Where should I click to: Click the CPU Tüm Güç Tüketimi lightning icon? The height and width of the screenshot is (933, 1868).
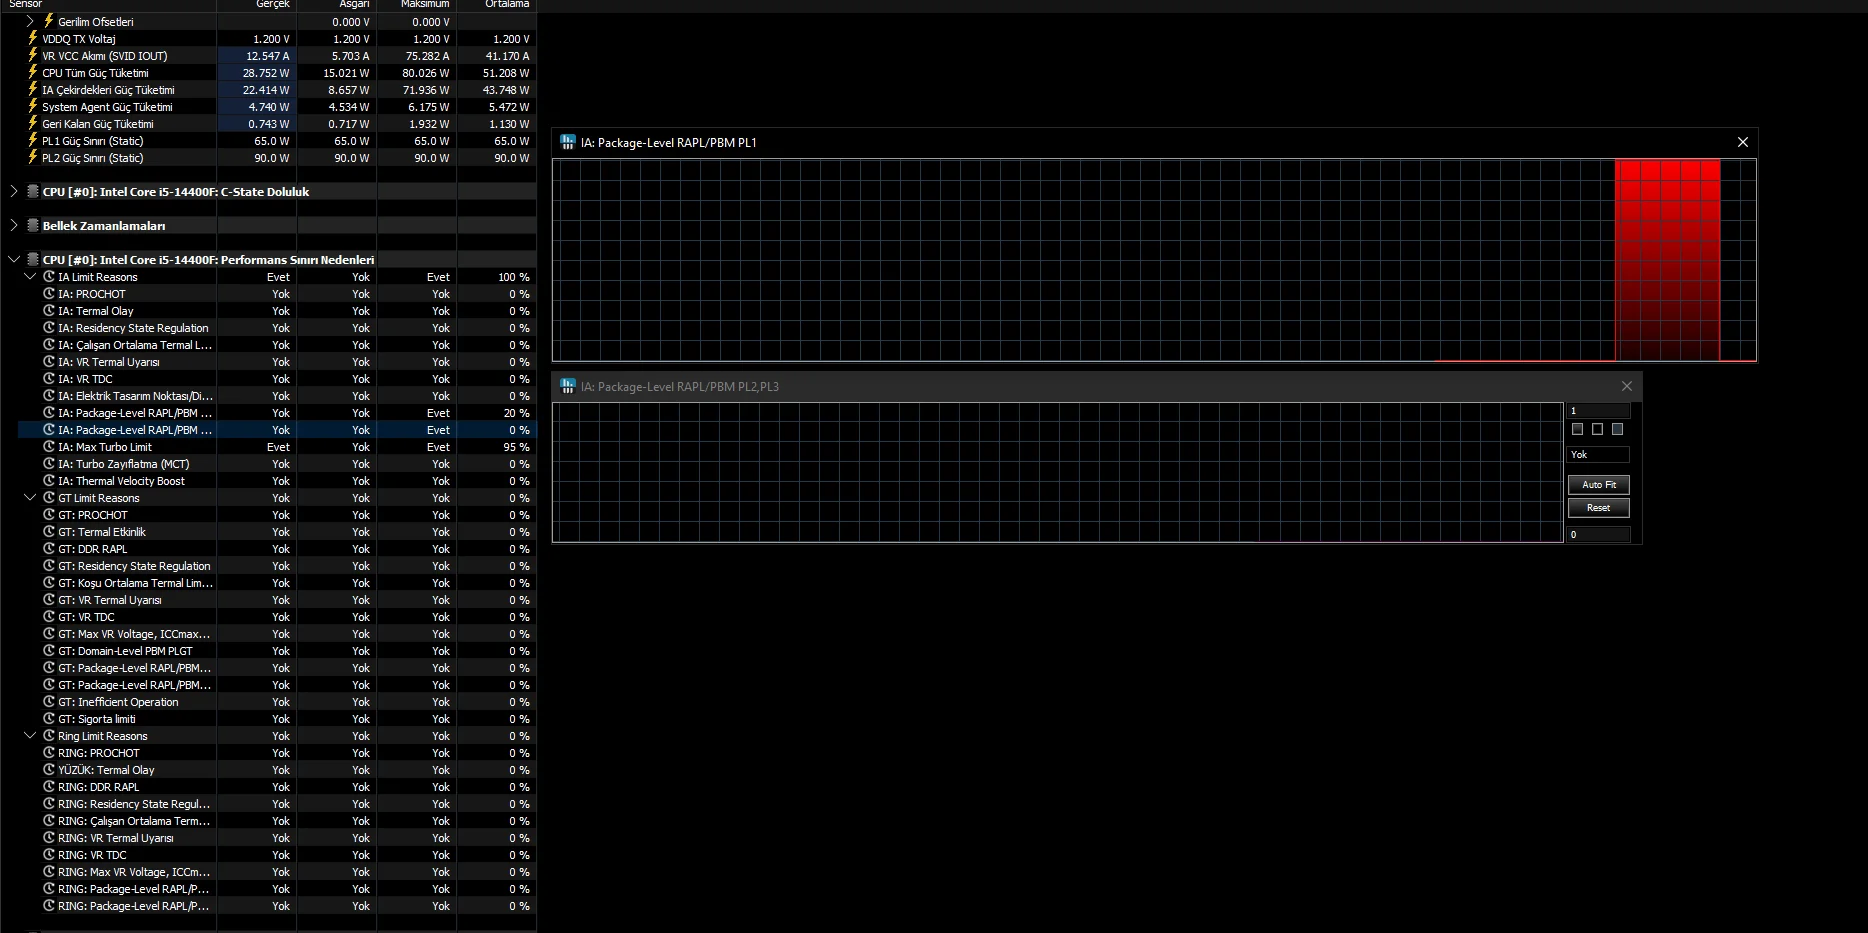(33, 72)
